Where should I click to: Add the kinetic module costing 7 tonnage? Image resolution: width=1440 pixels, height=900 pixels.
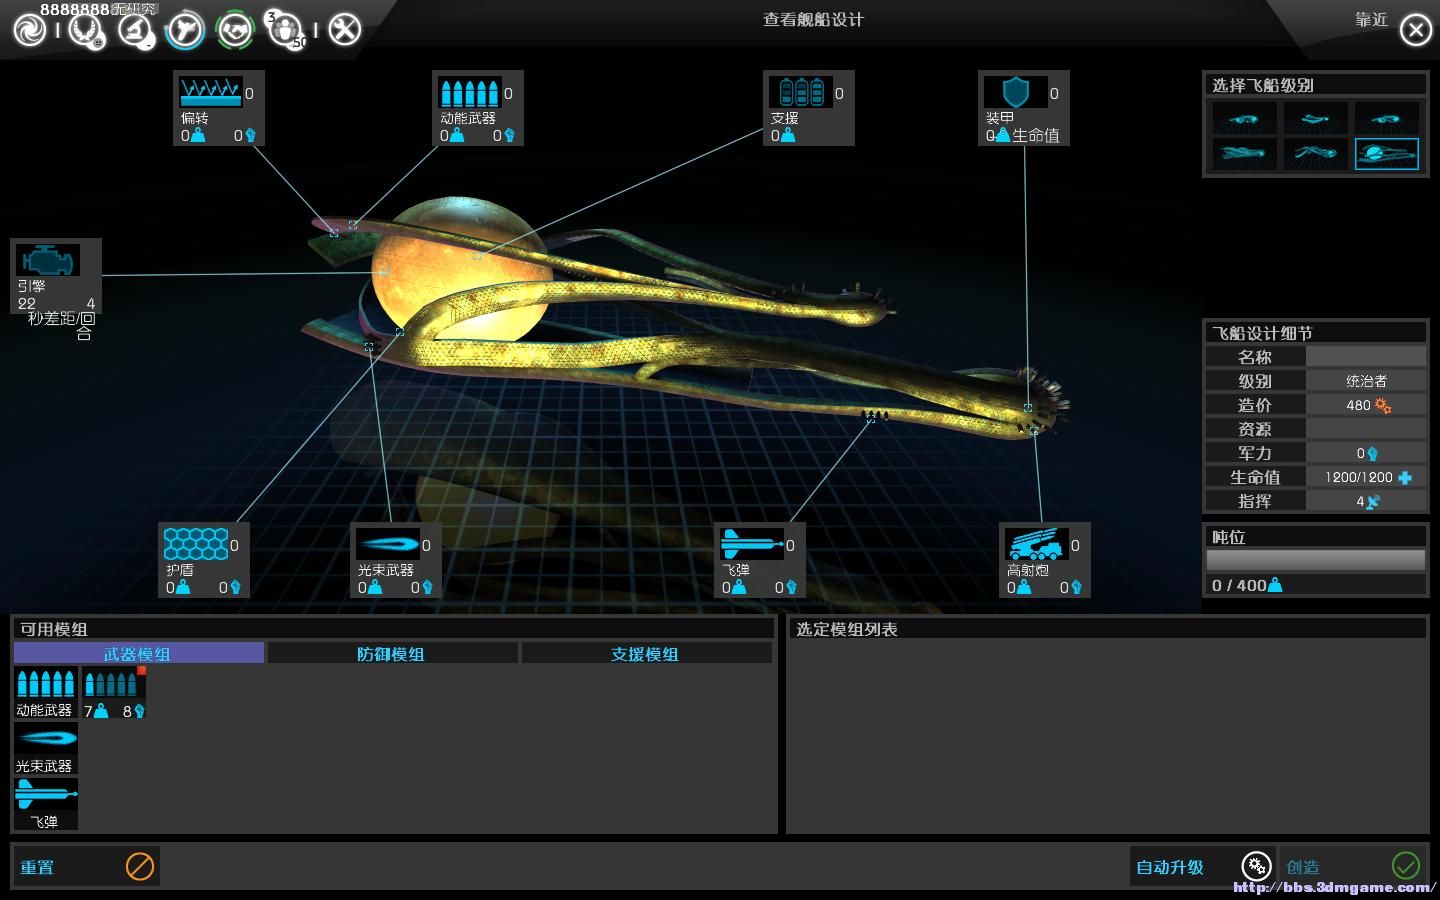(x=114, y=692)
